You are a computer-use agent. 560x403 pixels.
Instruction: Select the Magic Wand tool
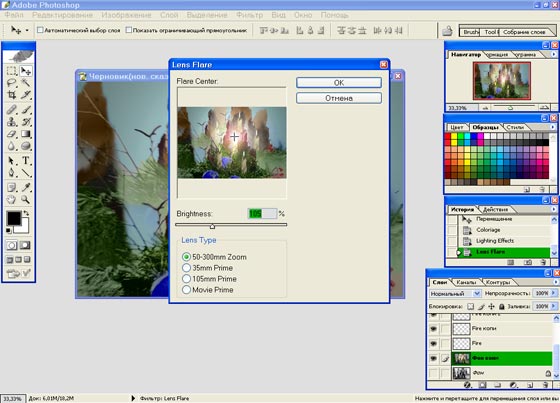(x=25, y=83)
